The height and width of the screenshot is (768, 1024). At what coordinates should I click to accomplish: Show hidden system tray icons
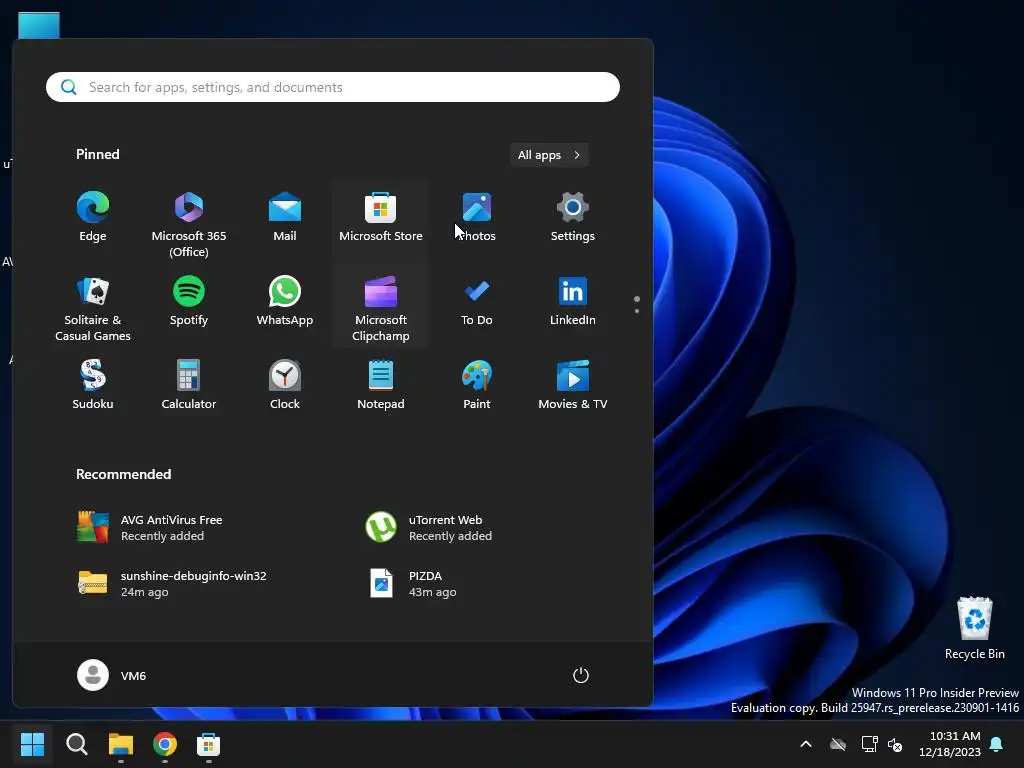[806, 744]
